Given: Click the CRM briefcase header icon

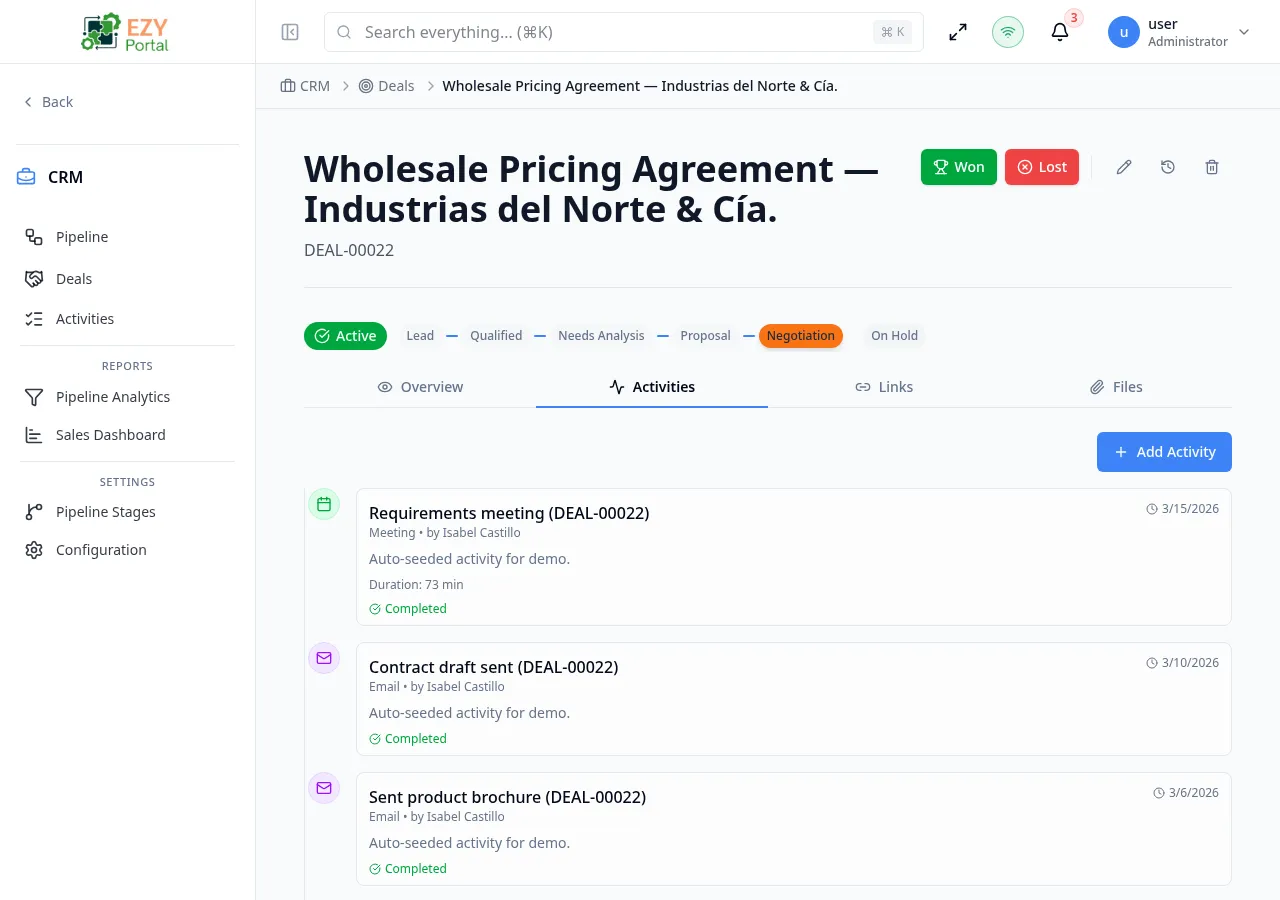Looking at the screenshot, I should (x=26, y=177).
